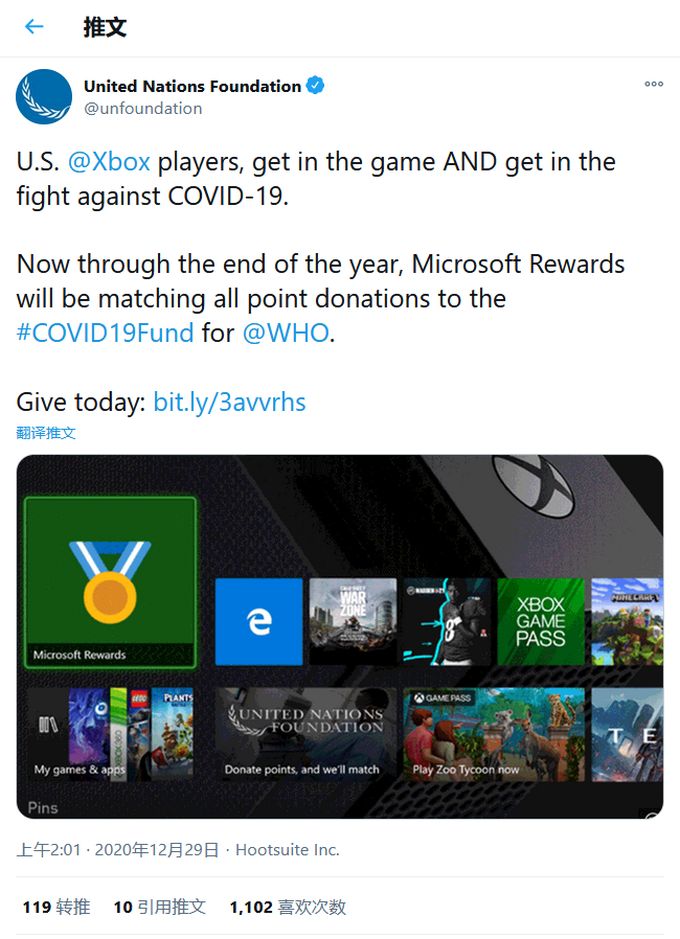Select the United Nations Foundation donate tile
This screenshot has width=680, height=939.
click(x=306, y=734)
